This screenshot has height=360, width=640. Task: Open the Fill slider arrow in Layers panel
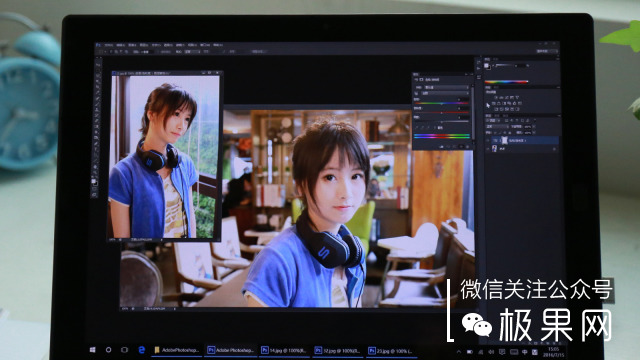pyautogui.click(x=534, y=133)
